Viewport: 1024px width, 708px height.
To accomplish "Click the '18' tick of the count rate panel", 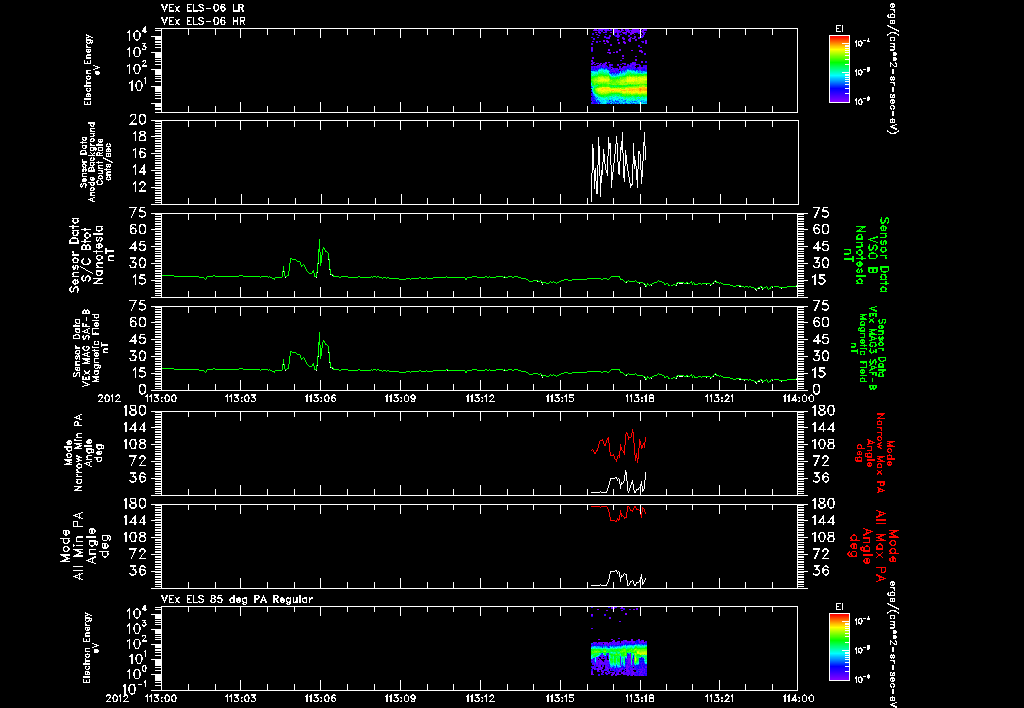I will tap(138, 137).
